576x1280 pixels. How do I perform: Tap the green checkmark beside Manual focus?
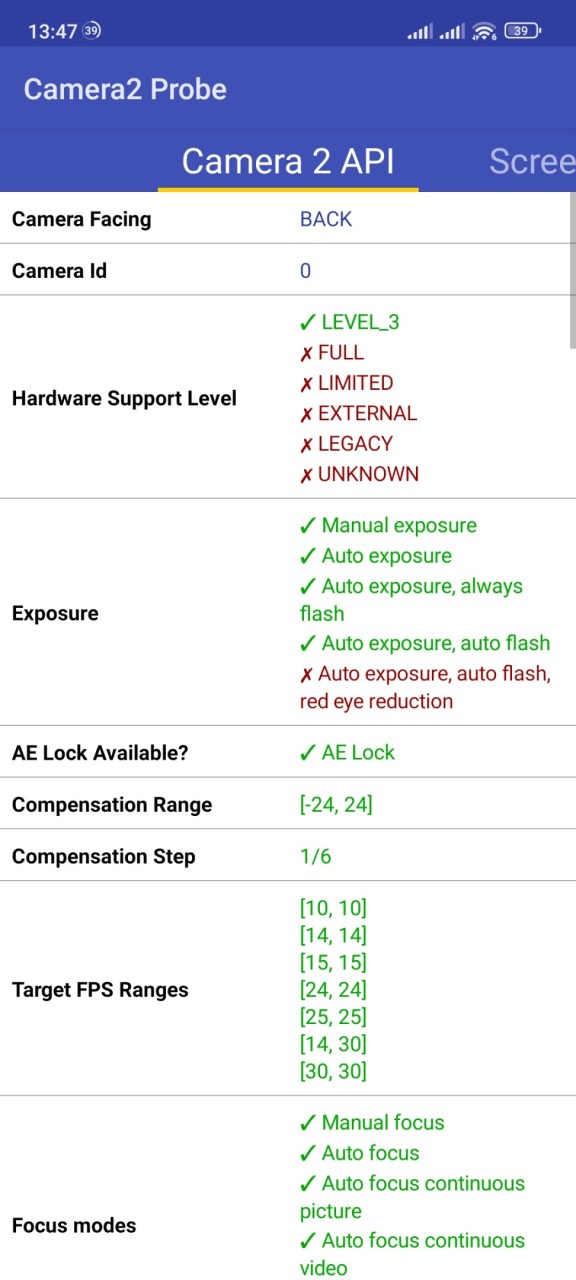point(308,1123)
